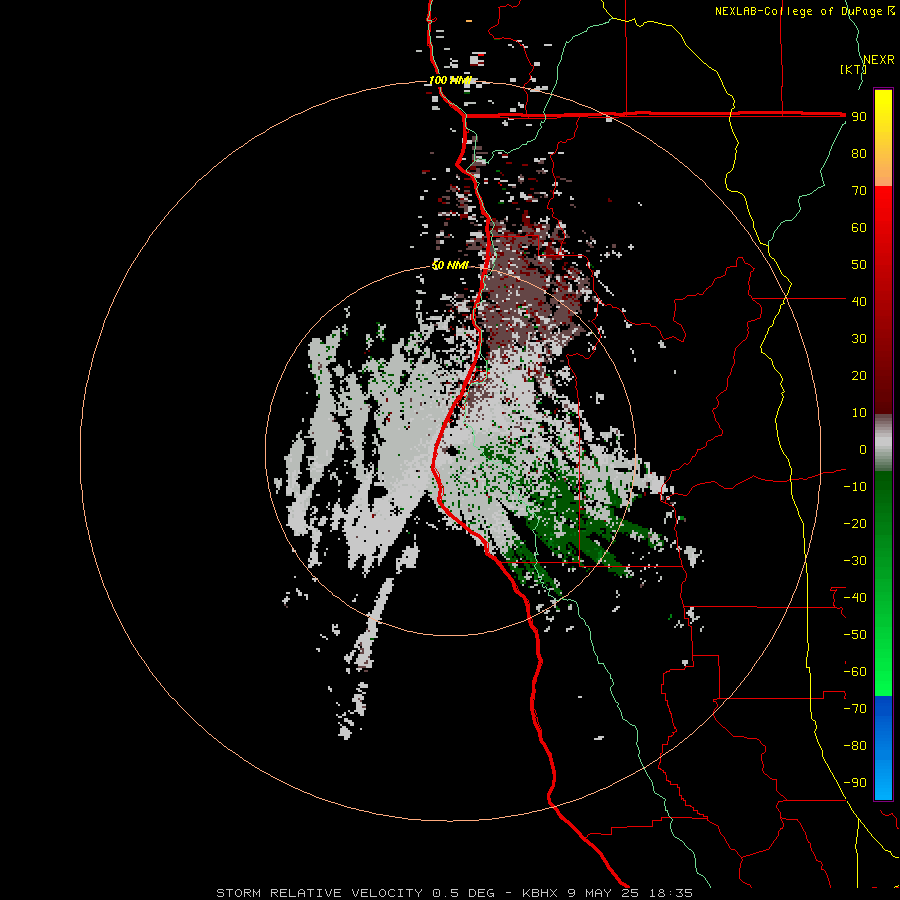Click the gray zero-velocity band of the color bar
This screenshot has width=900, height=900.
[x=883, y=443]
